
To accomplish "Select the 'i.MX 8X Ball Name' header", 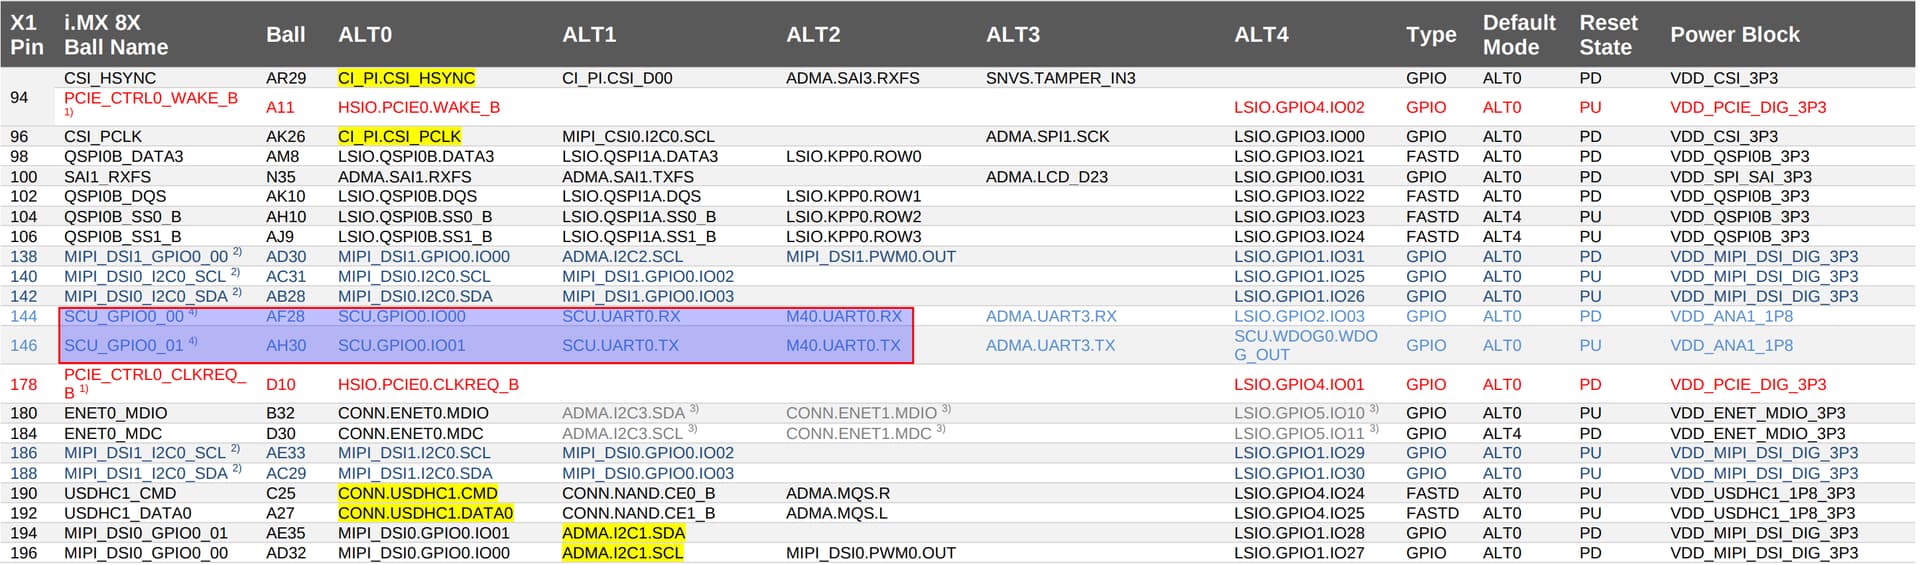I will (x=116, y=35).
